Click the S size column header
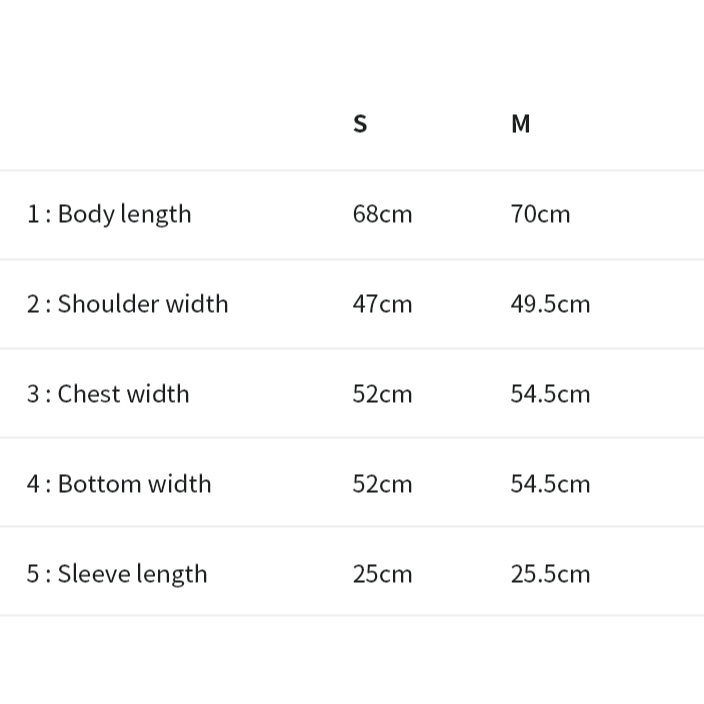The image size is (704, 704). click(x=360, y=124)
